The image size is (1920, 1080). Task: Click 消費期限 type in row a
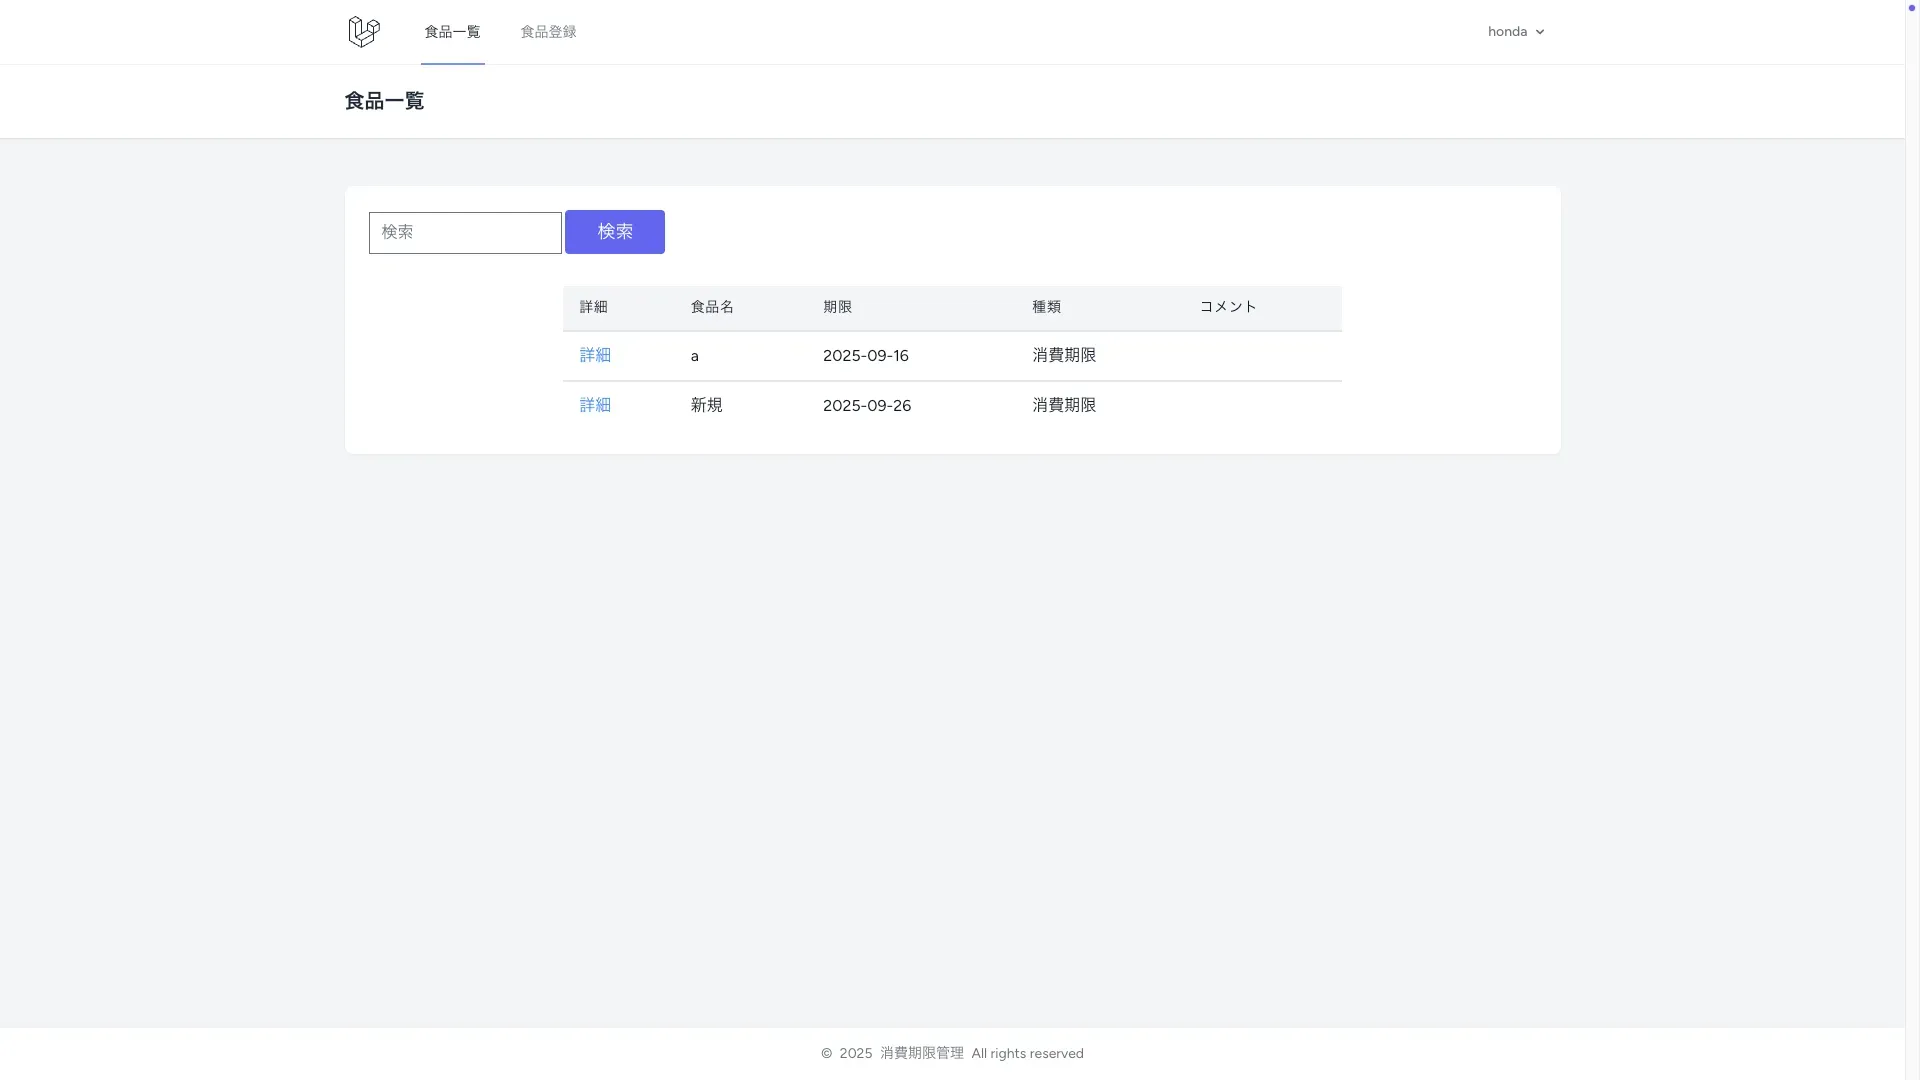pyautogui.click(x=1064, y=356)
